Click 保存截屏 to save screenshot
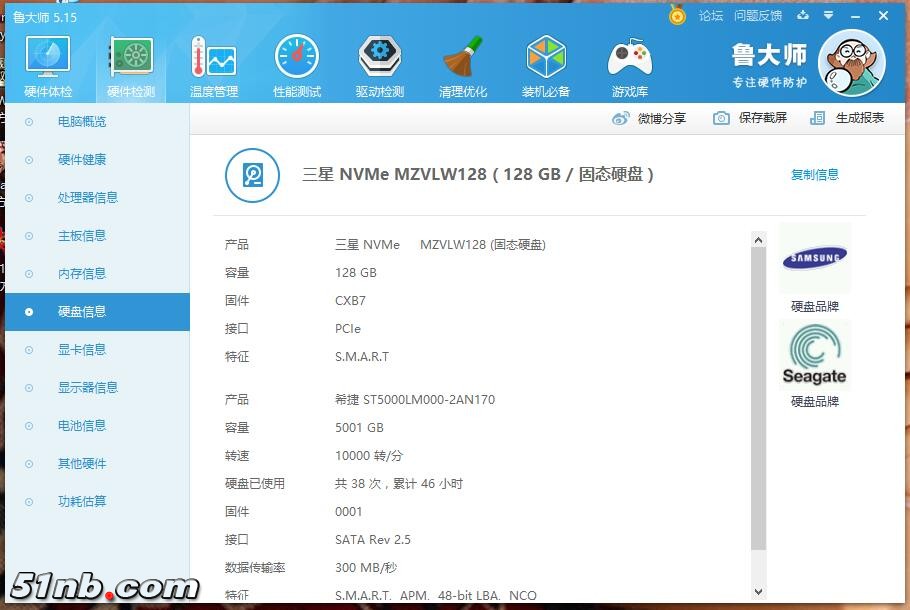Image resolution: width=910 pixels, height=610 pixels. point(750,118)
